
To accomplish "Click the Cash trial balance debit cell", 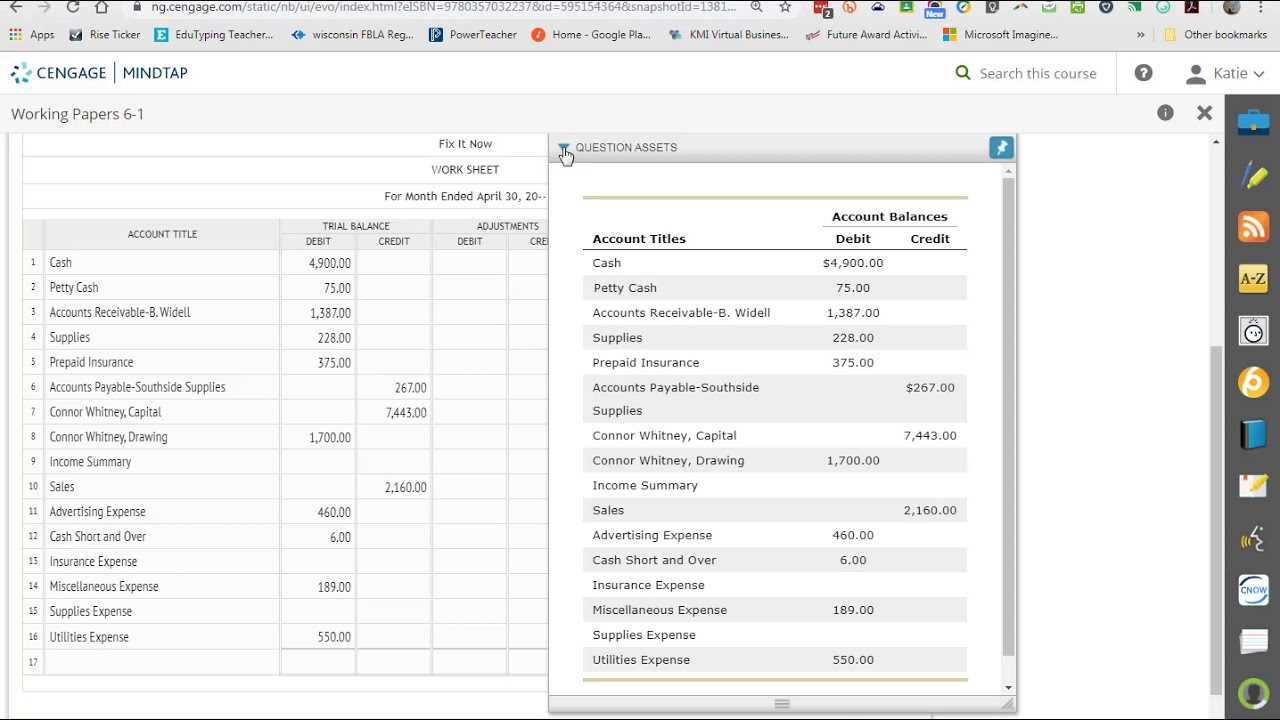I will click(318, 262).
